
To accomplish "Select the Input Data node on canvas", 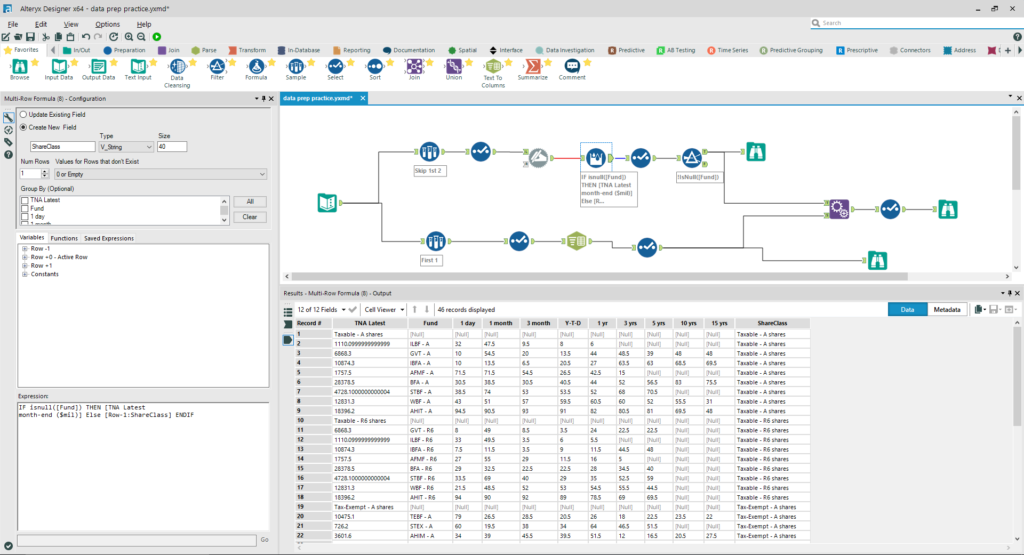I will tap(326, 203).
